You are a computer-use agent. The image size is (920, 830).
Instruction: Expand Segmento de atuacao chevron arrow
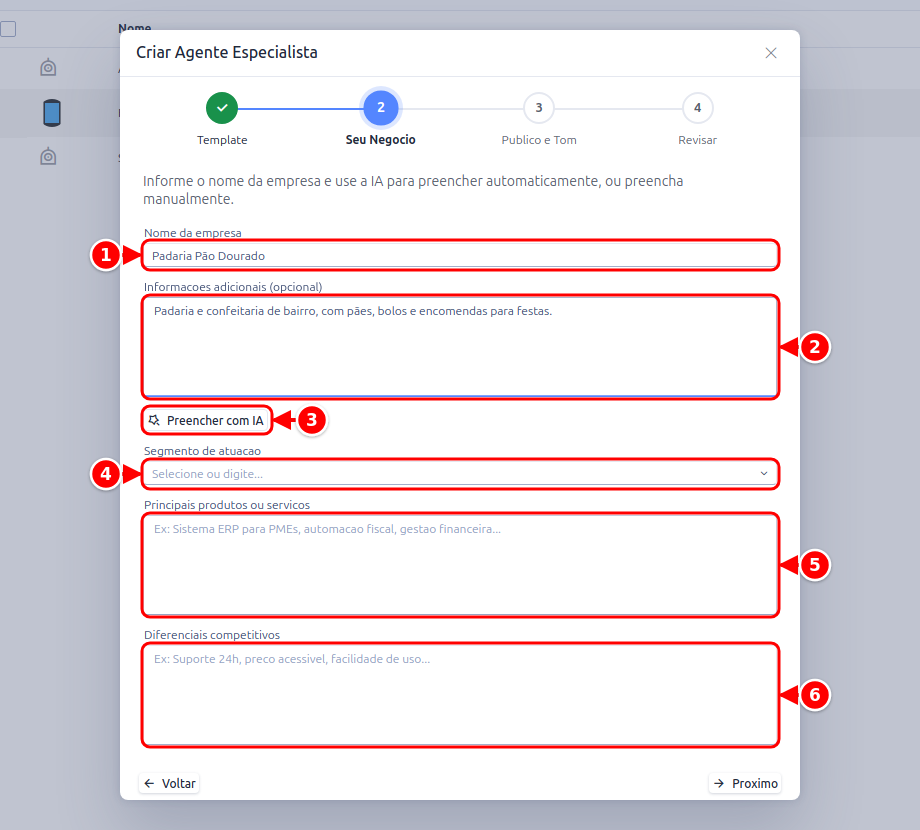(763, 473)
